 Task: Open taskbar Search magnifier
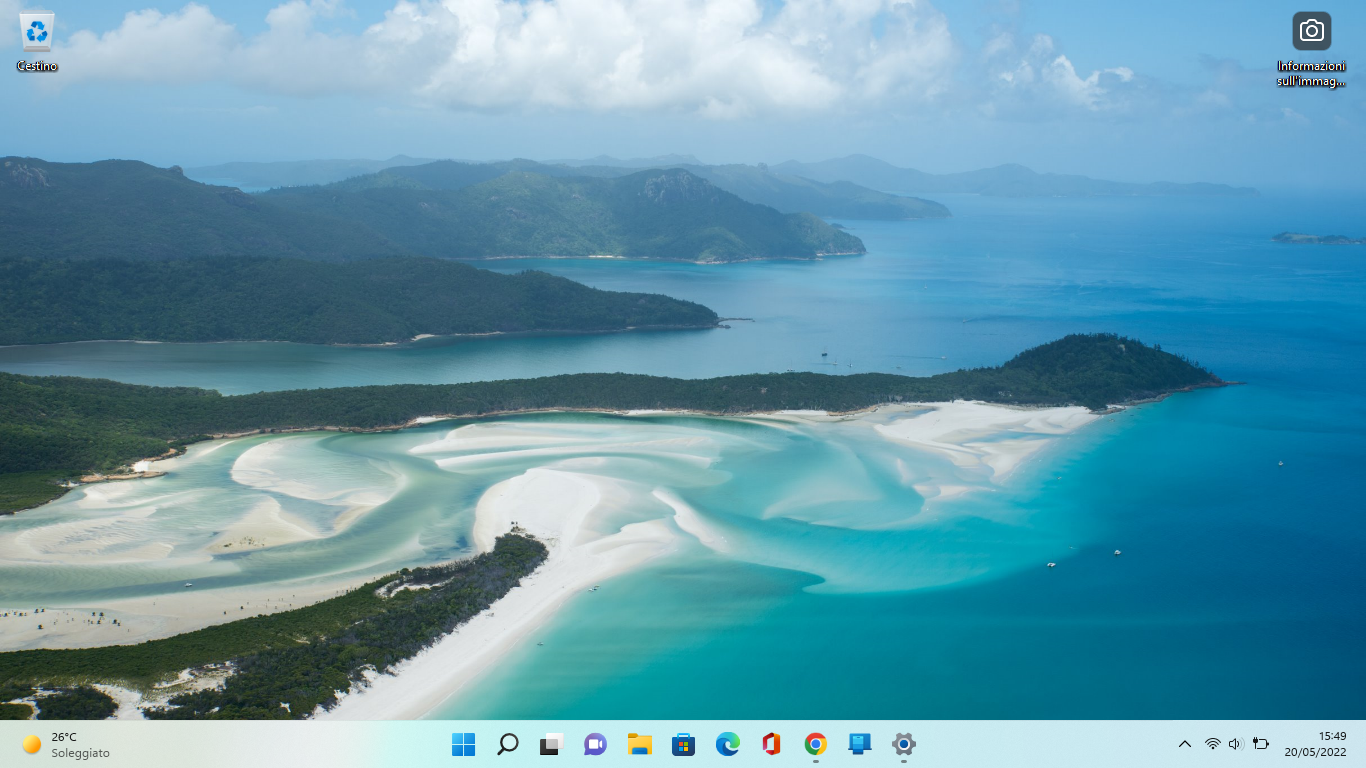tap(508, 744)
